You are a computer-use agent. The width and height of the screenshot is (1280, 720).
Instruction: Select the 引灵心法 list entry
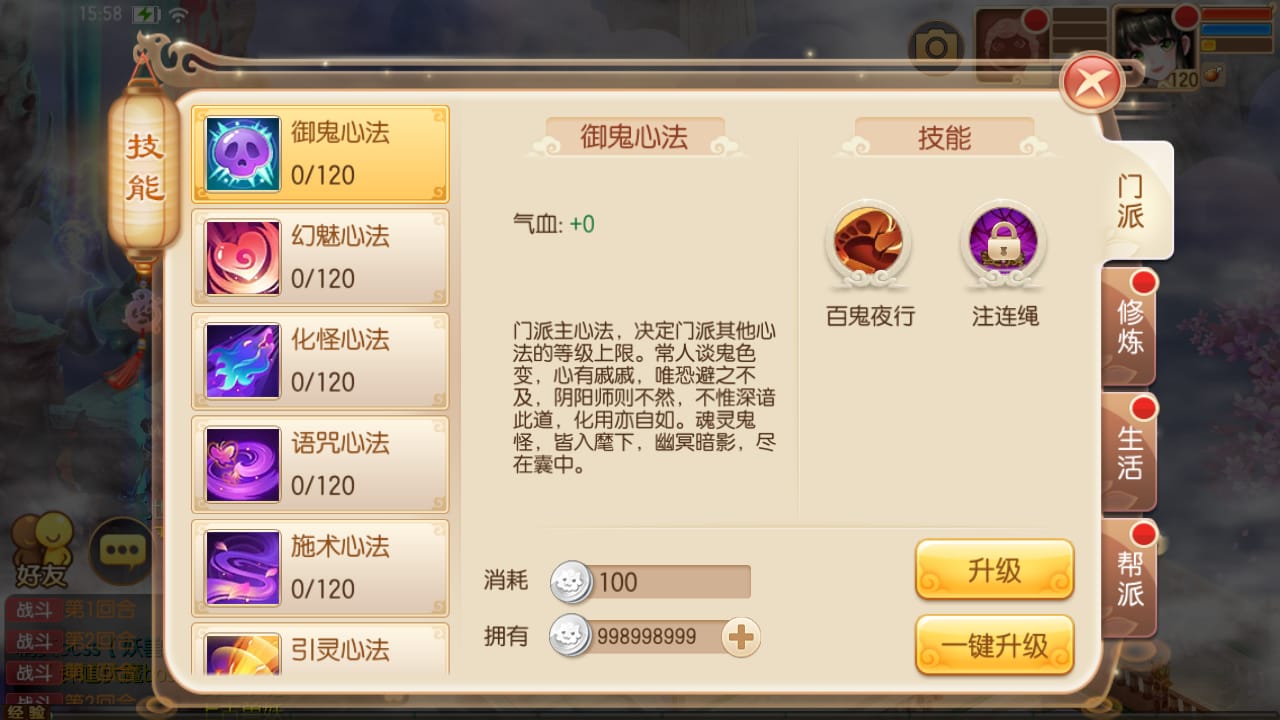click(320, 649)
